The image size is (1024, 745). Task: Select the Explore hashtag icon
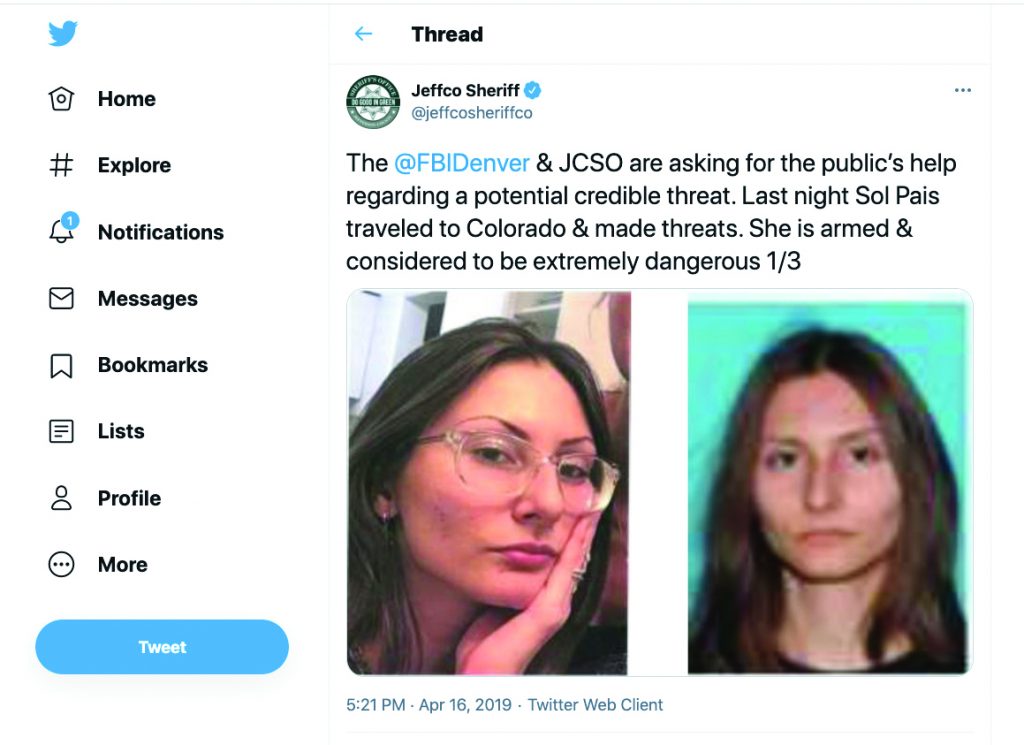click(x=61, y=165)
